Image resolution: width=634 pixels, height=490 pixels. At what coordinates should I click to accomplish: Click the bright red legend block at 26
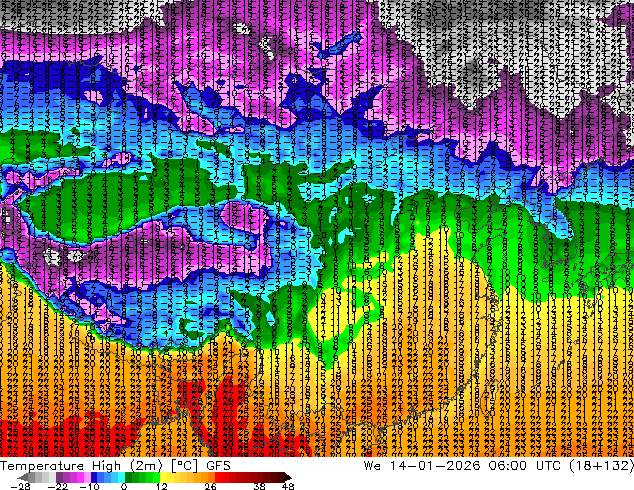pyautogui.click(x=218, y=477)
